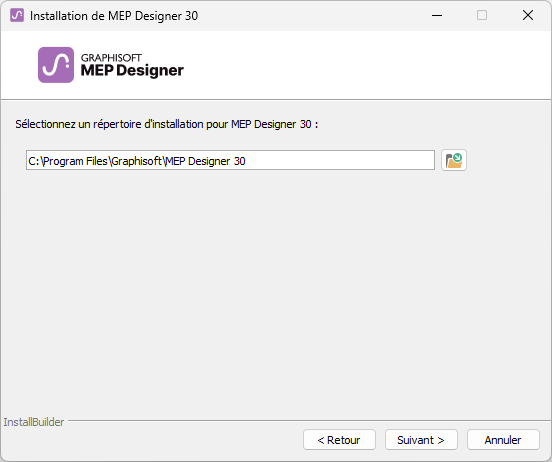Continue with the Suivant button
This screenshot has width=552, height=462.
[421, 439]
